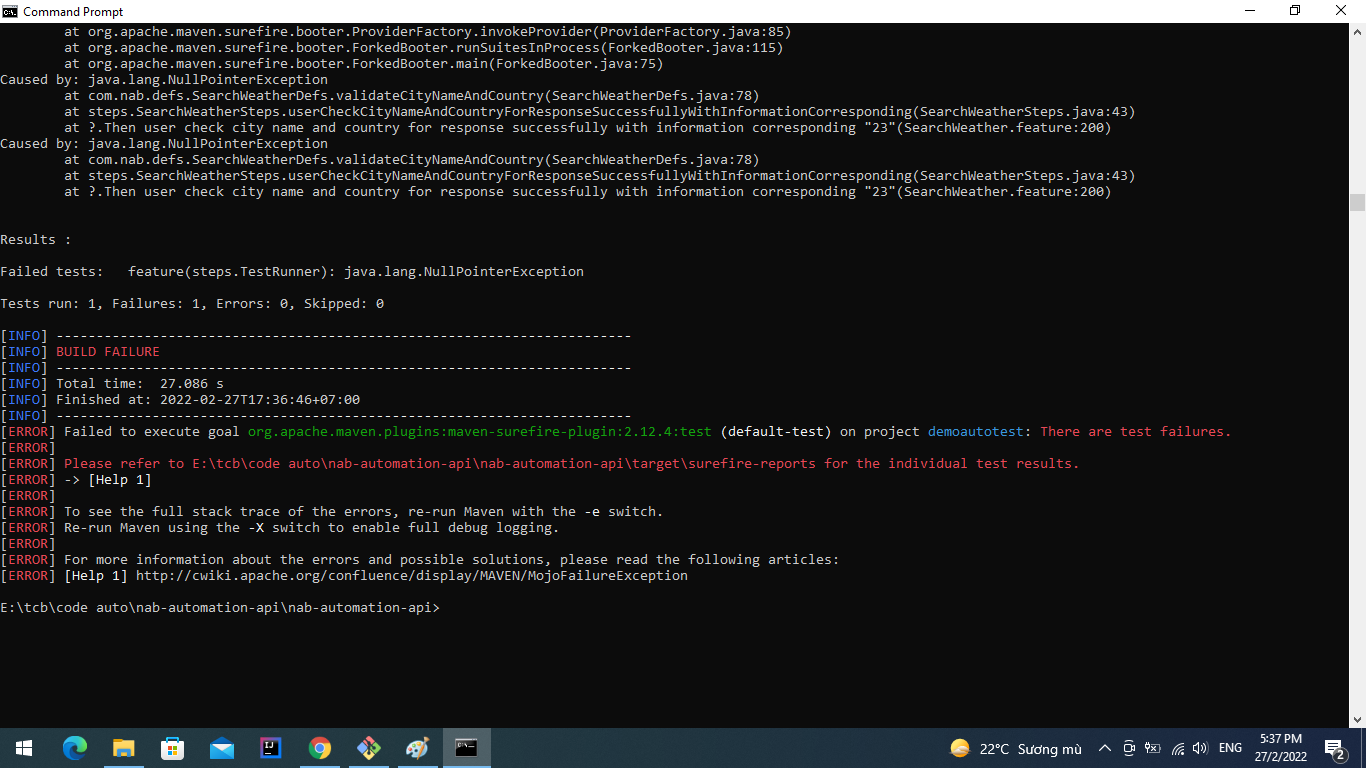Click the red BUILD FAILURE text

pos(108,352)
